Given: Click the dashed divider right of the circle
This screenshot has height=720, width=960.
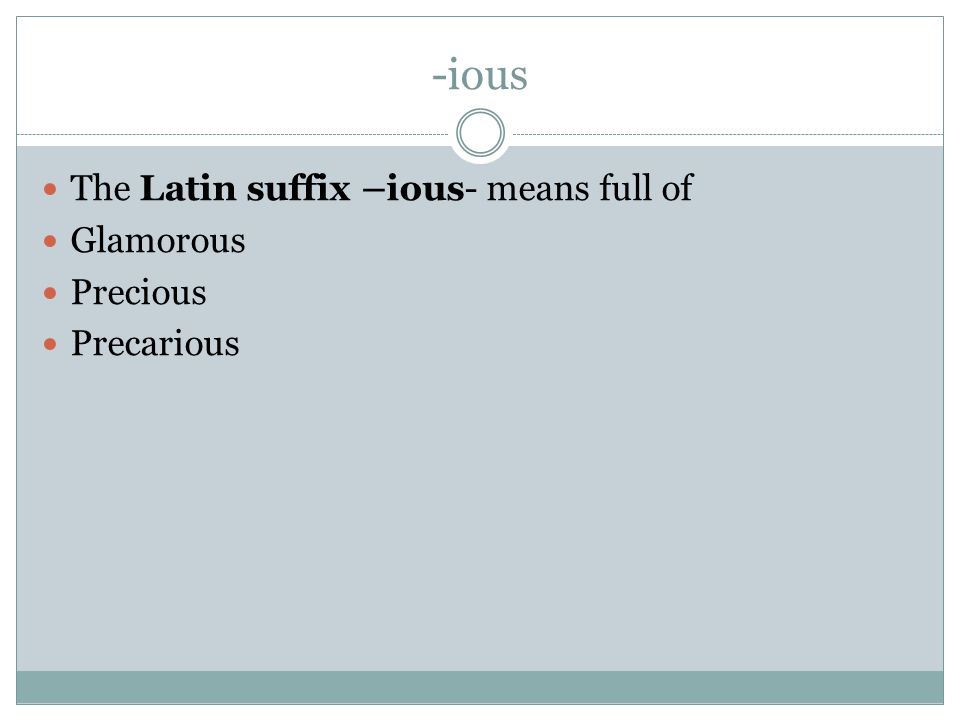Looking at the screenshot, I should click(728, 134).
